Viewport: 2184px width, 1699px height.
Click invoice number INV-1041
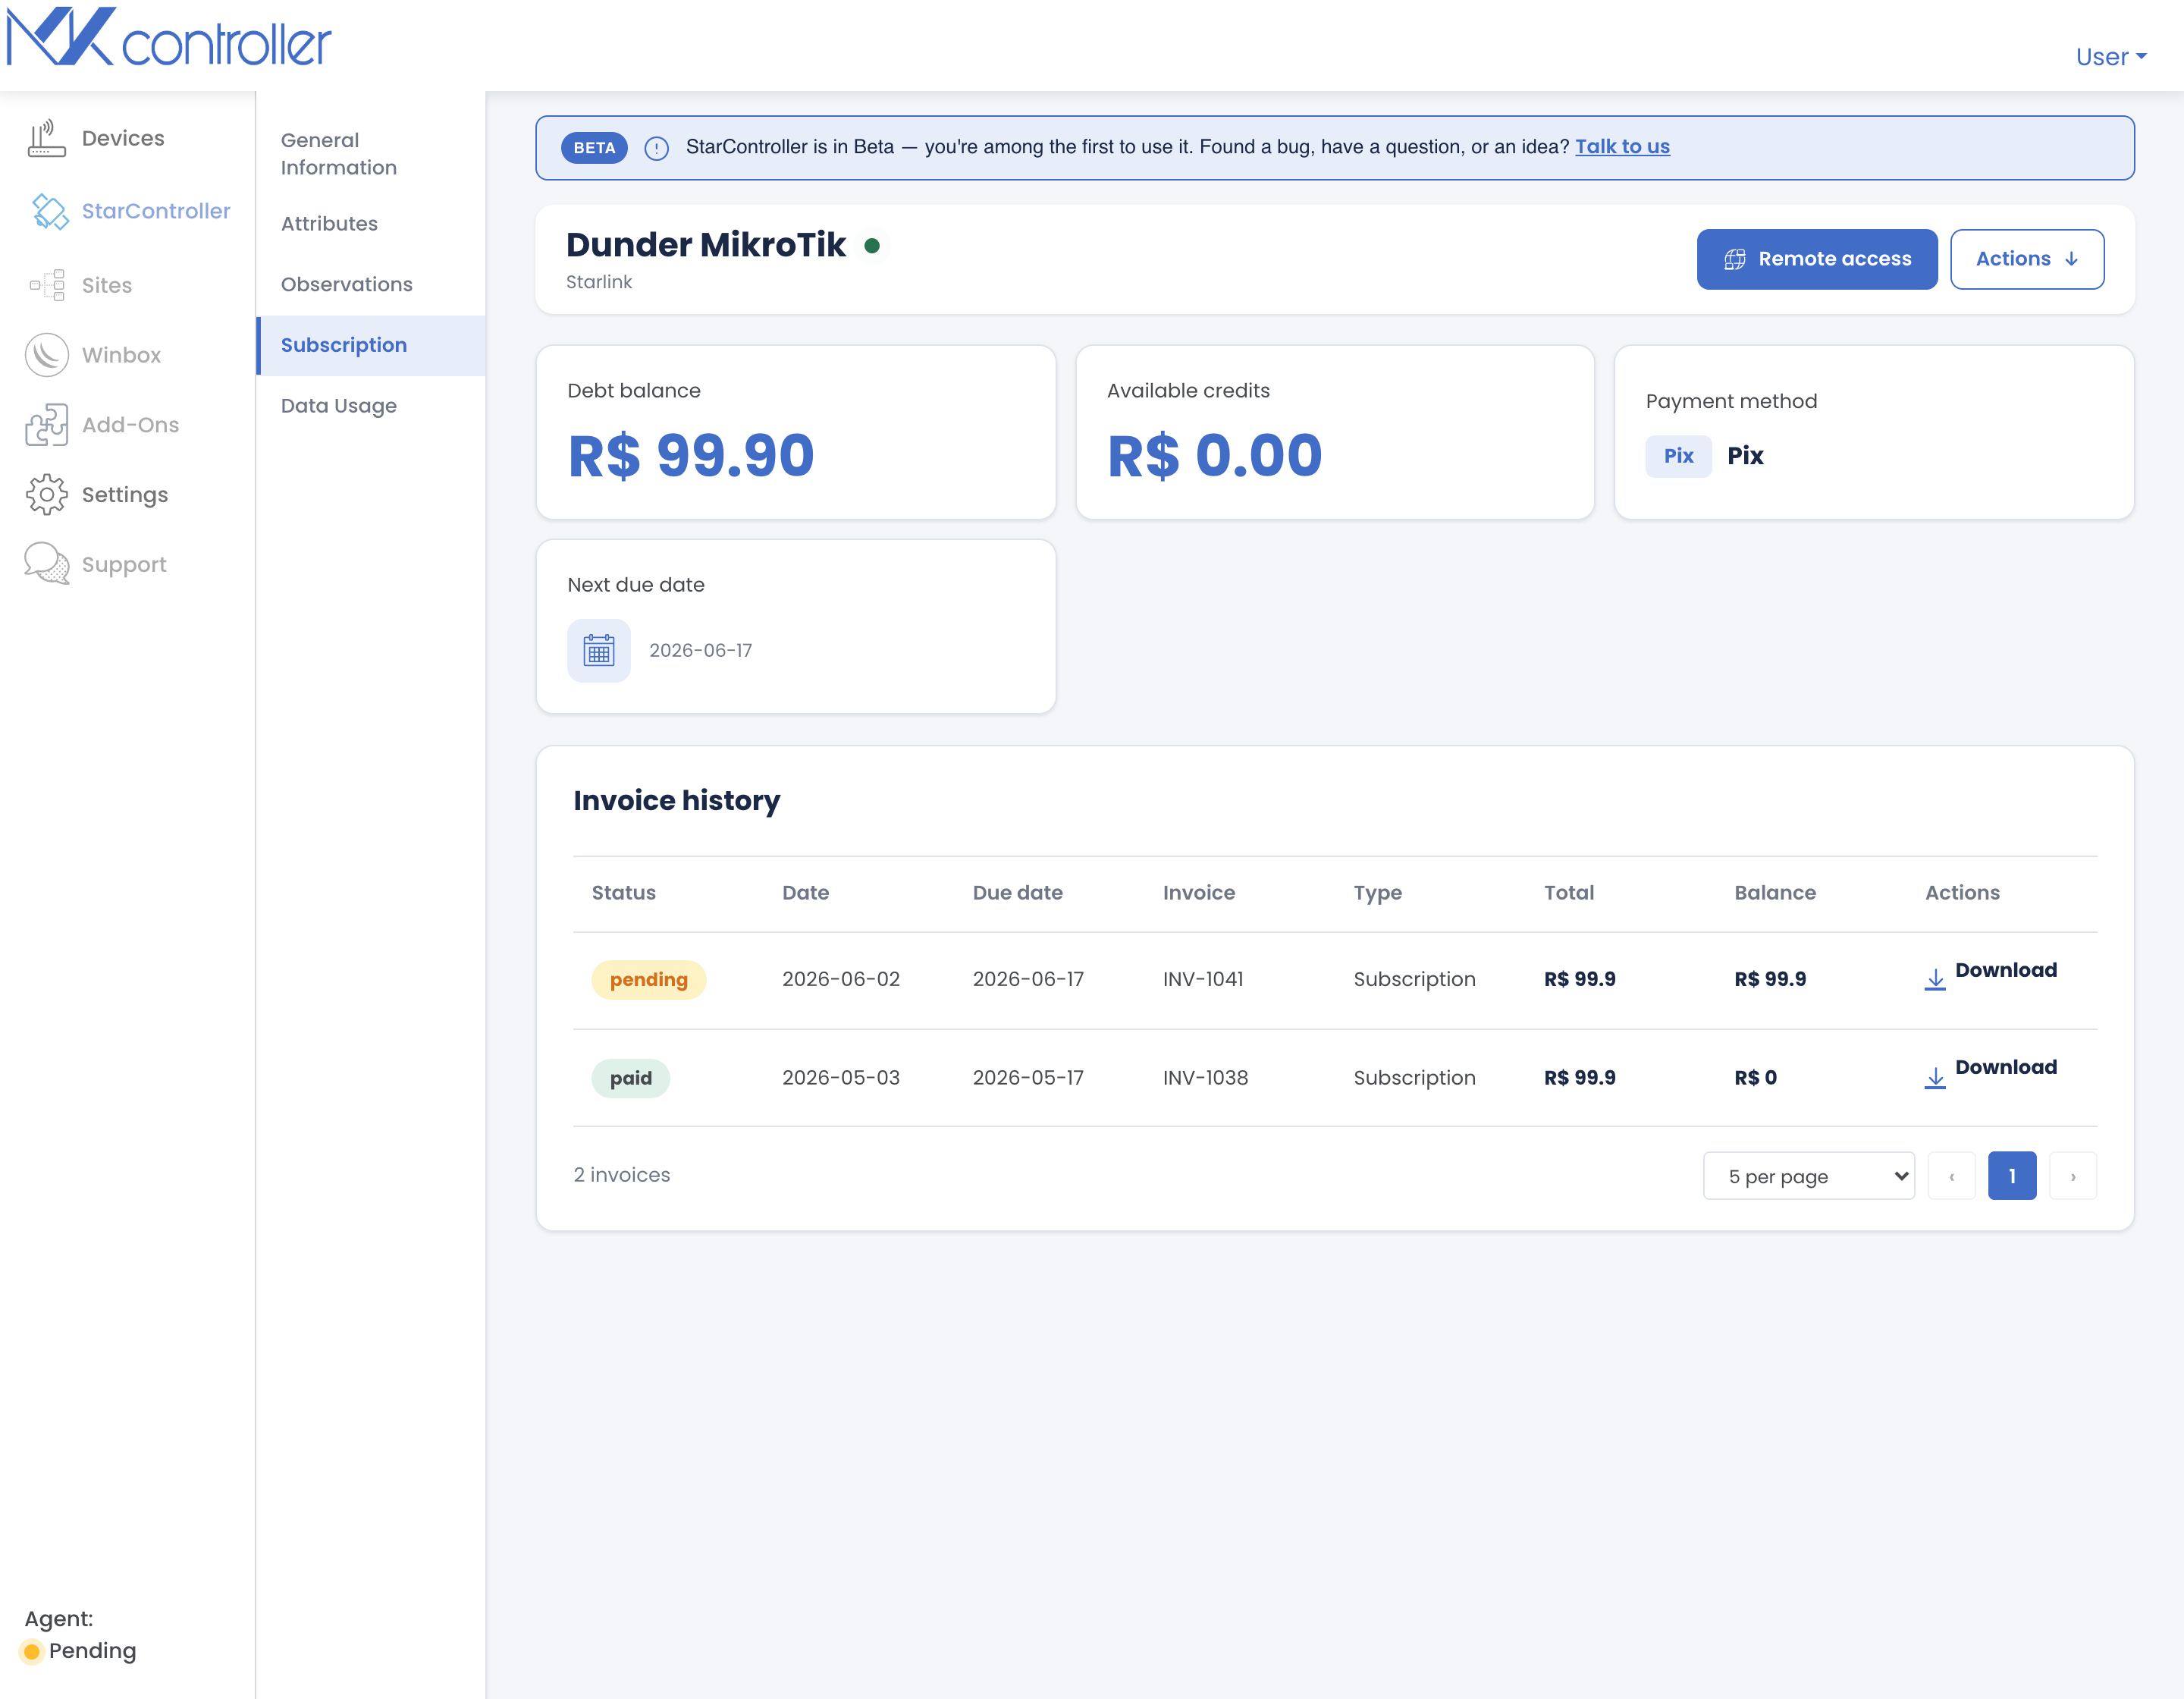pyautogui.click(x=1203, y=979)
